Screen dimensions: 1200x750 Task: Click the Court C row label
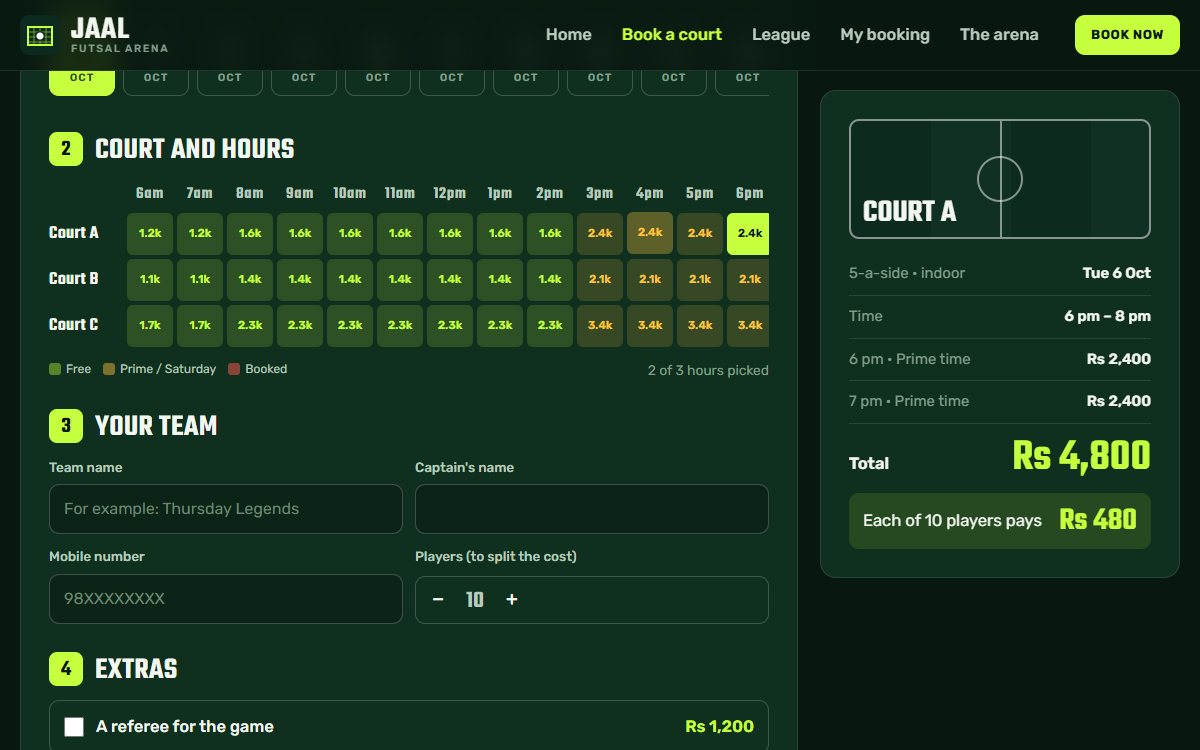[74, 324]
